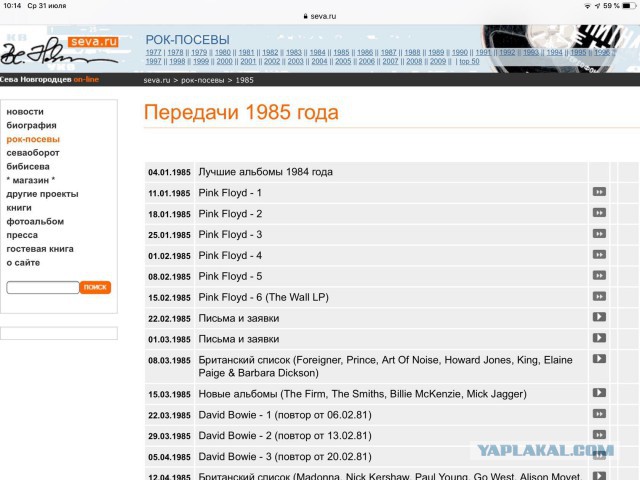Go to year 1978 broadcasts

click(x=175, y=53)
